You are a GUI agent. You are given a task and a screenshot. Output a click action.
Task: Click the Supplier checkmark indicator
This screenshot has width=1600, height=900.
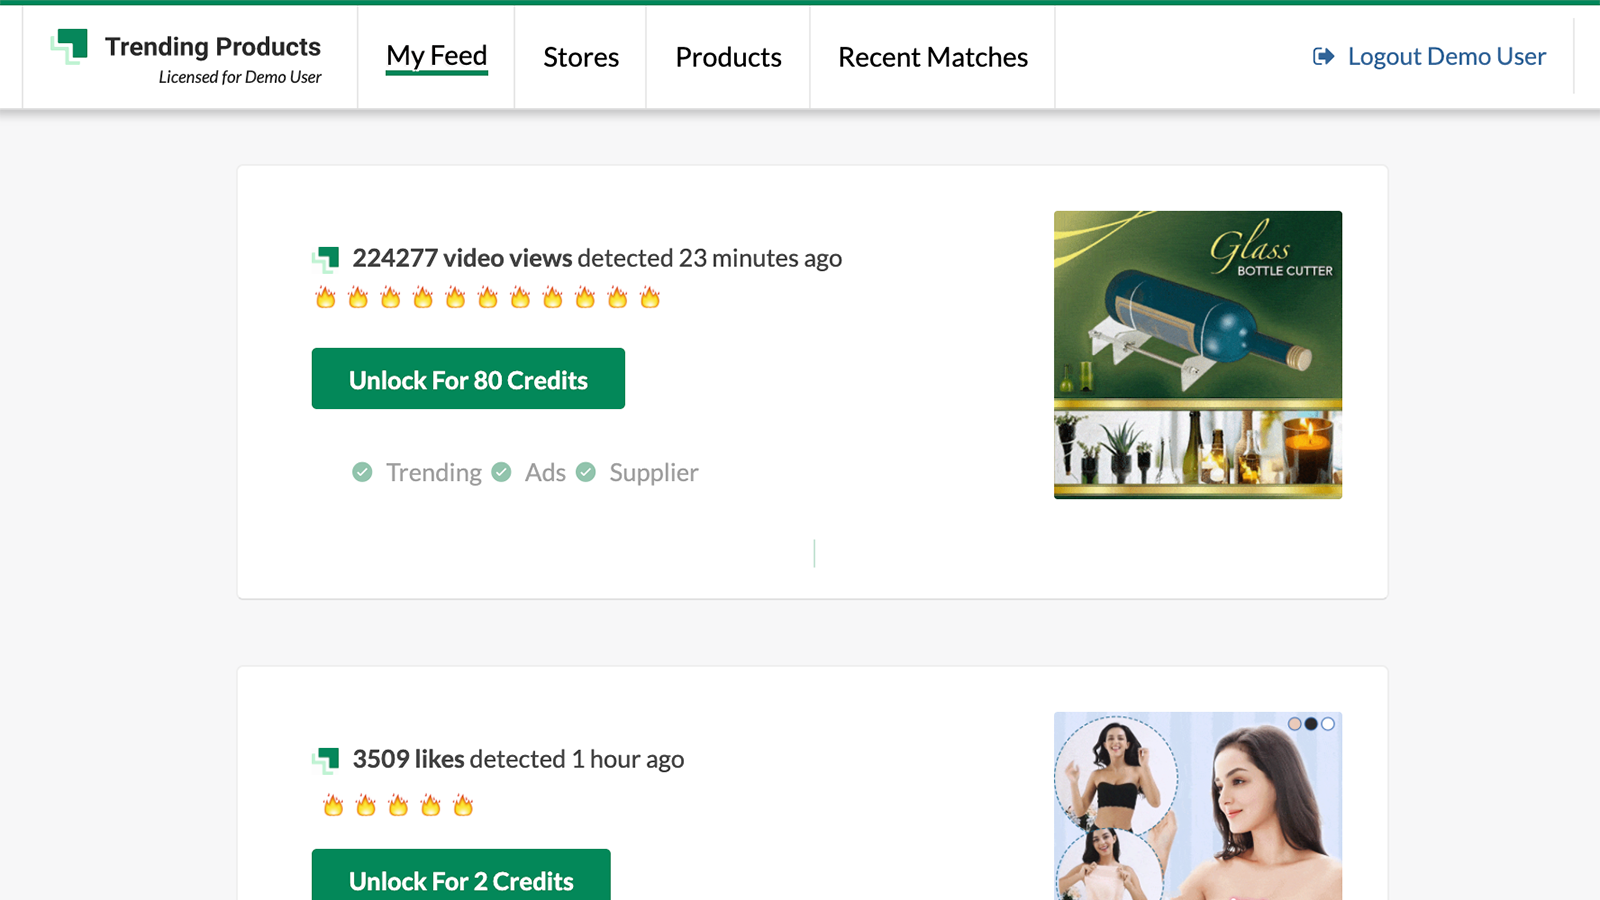point(586,472)
